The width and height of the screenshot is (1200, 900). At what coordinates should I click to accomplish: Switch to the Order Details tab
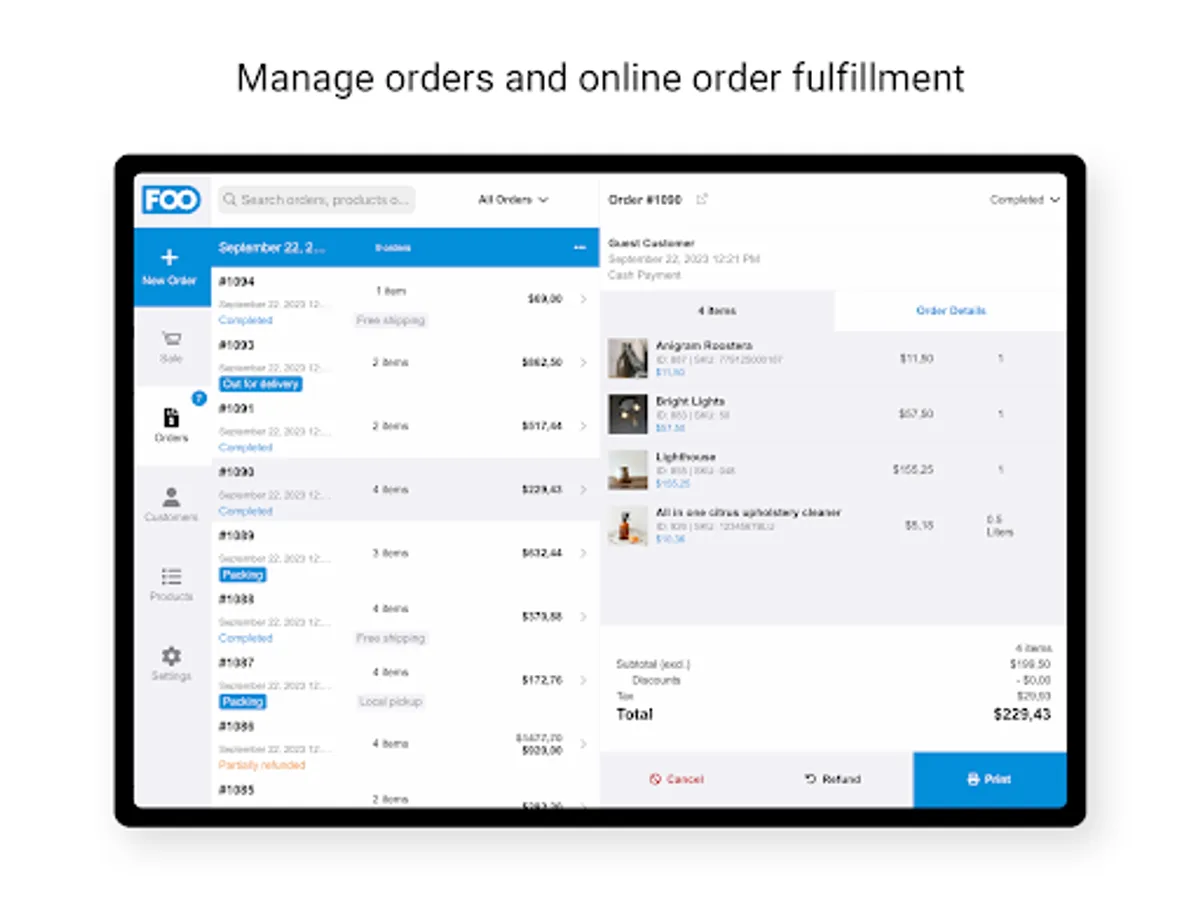(x=951, y=311)
